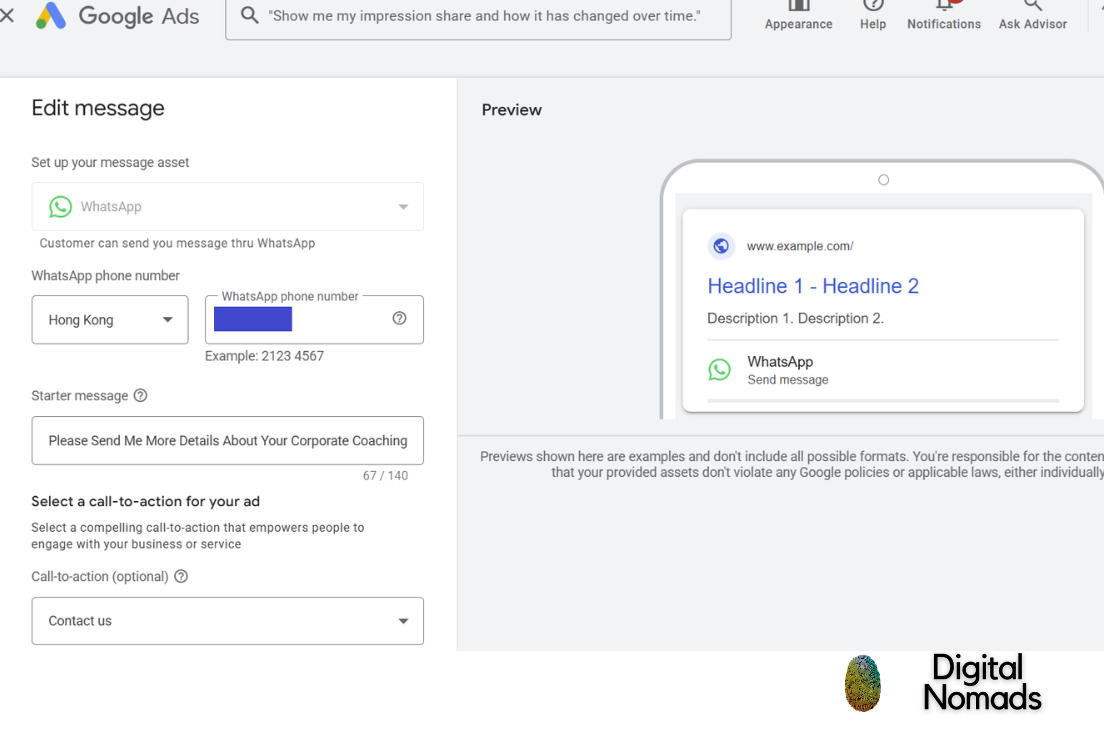
Task: Close the Edit message panel with X
Action: coord(6,15)
